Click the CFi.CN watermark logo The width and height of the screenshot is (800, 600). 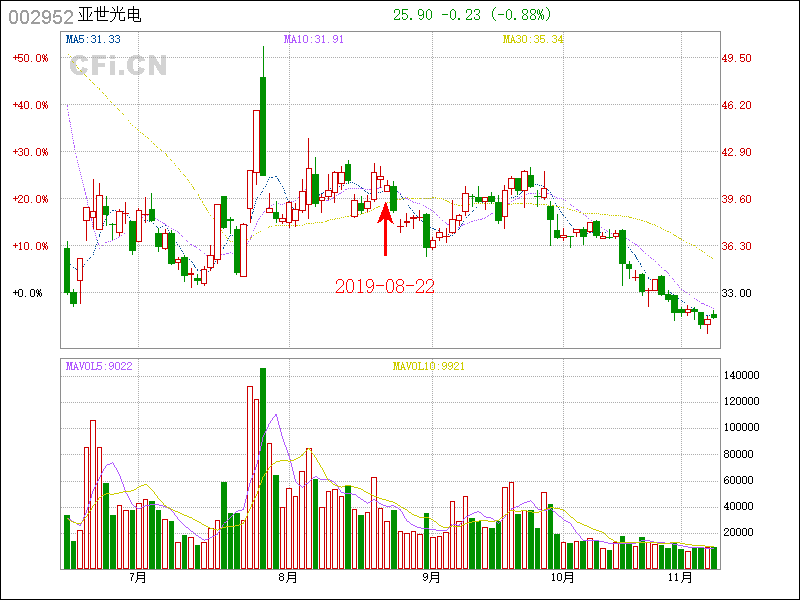coord(117,66)
